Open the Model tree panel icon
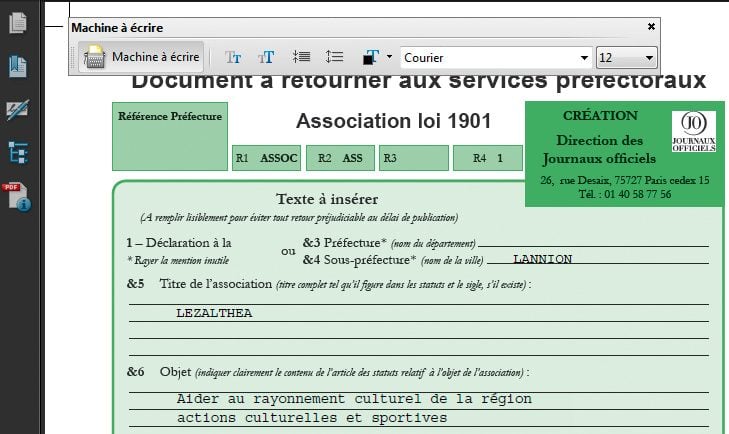This screenshot has height=434, width=729. (x=18, y=153)
